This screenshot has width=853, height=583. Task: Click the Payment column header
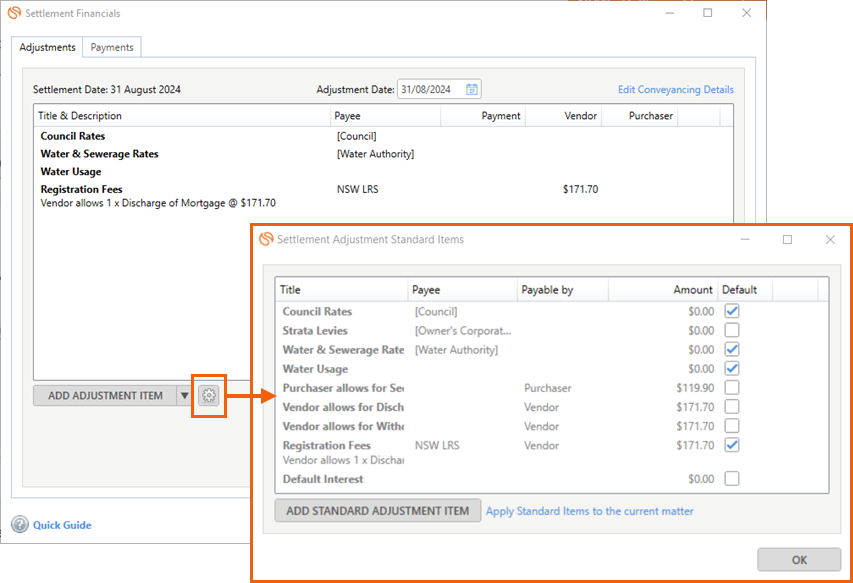(x=483, y=115)
